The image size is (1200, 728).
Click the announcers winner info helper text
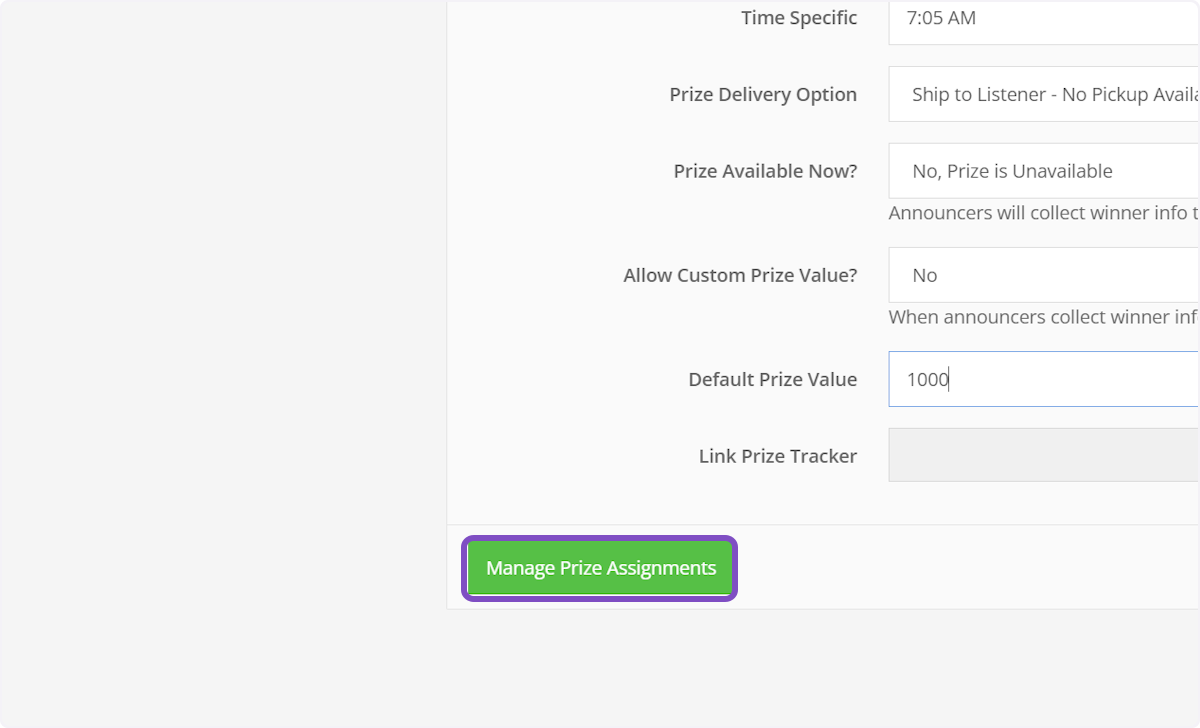[x=1040, y=212]
